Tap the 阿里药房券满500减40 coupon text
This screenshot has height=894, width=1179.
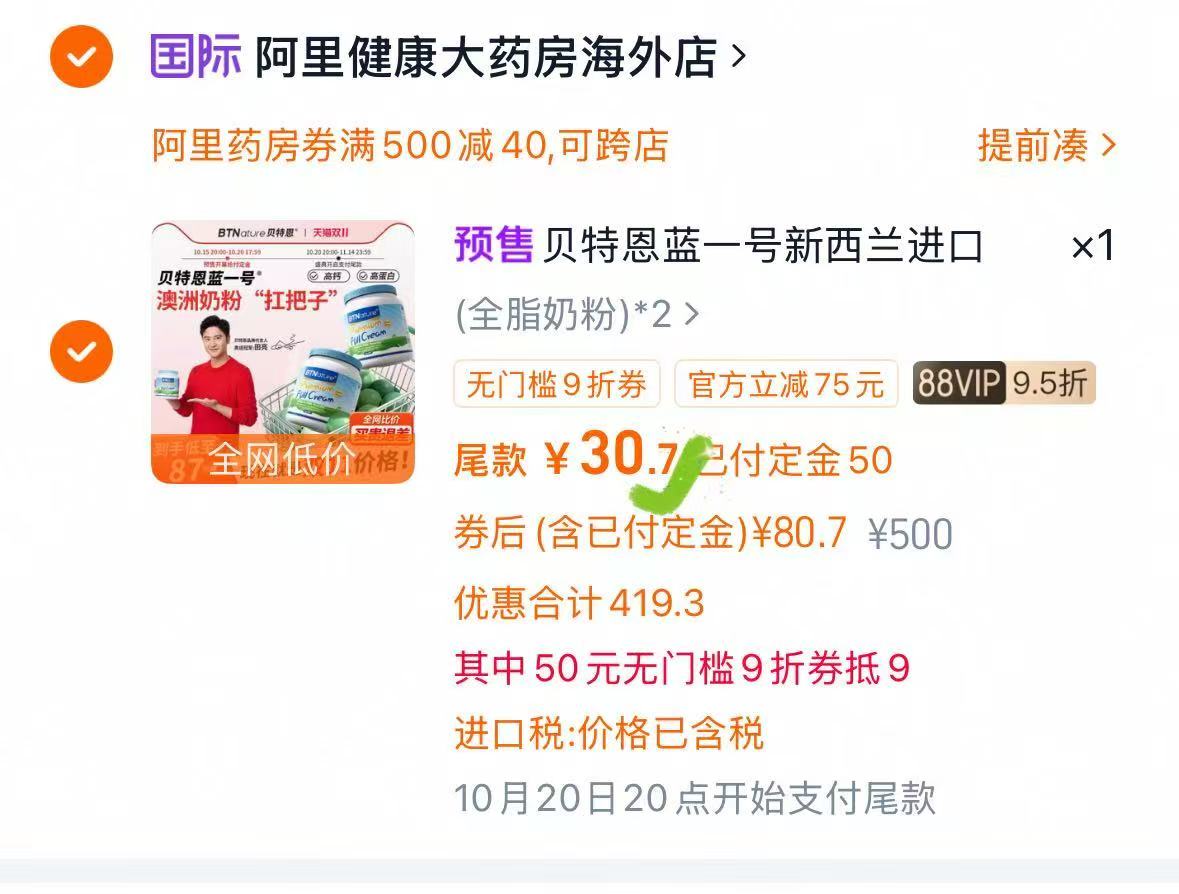411,145
